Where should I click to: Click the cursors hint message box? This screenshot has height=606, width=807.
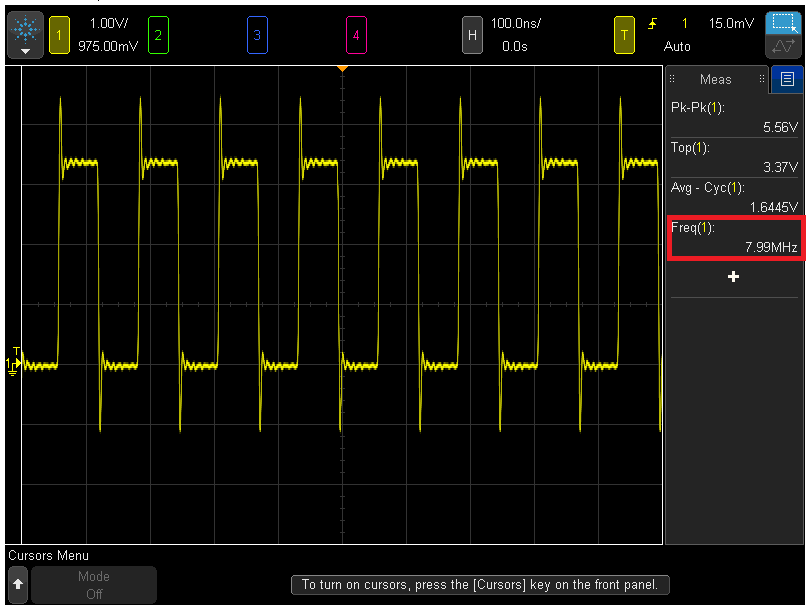(480, 585)
